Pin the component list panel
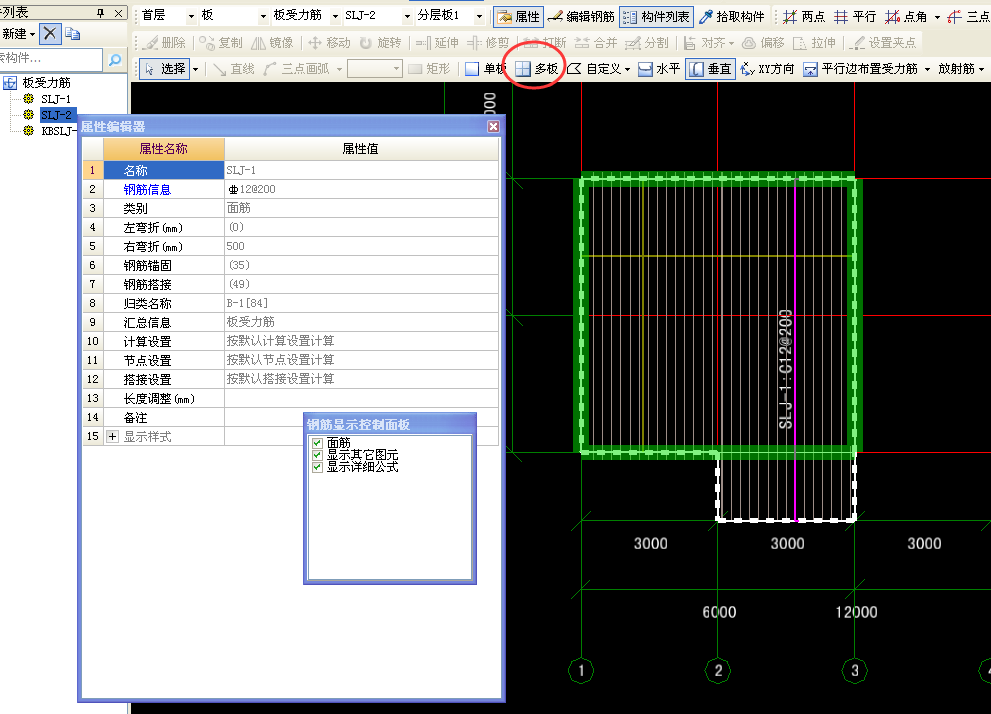 coord(101,13)
